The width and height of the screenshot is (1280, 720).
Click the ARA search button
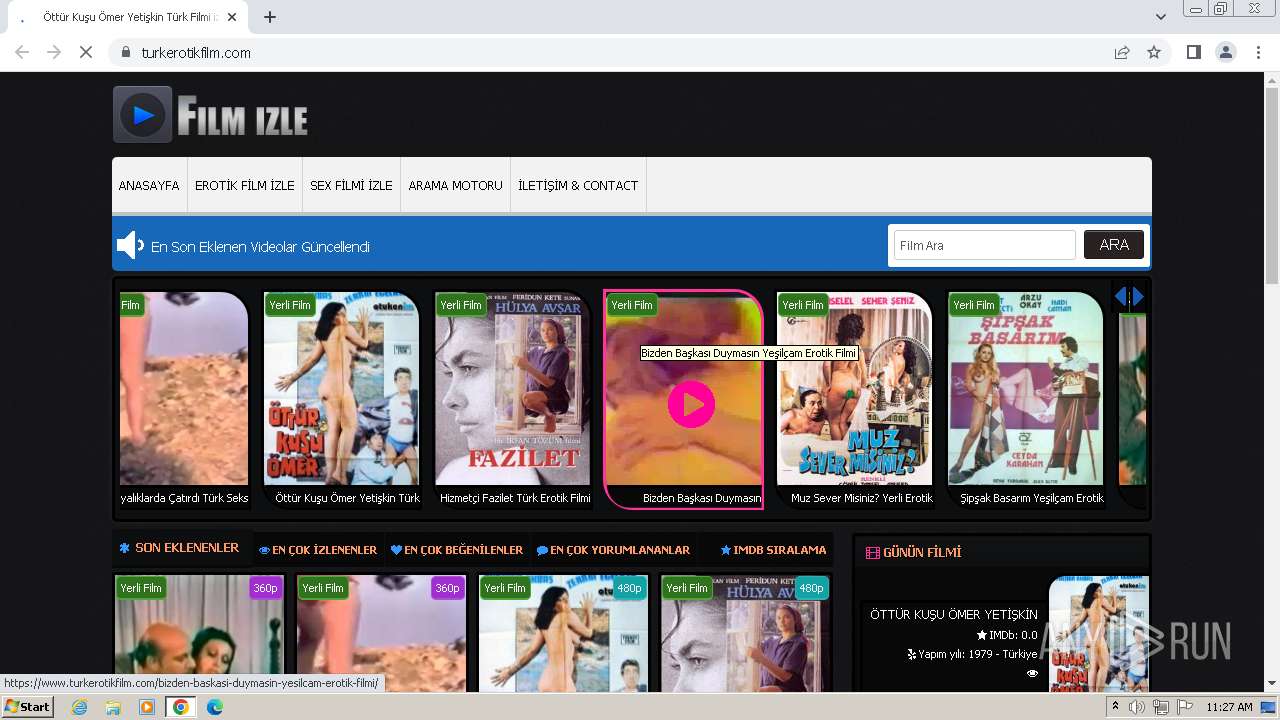(1114, 245)
